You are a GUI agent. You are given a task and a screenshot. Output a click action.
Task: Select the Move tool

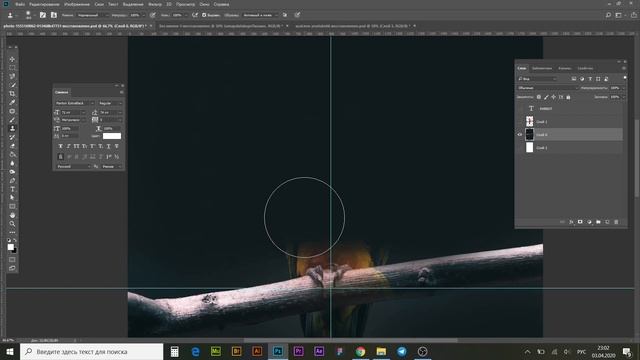12,59
